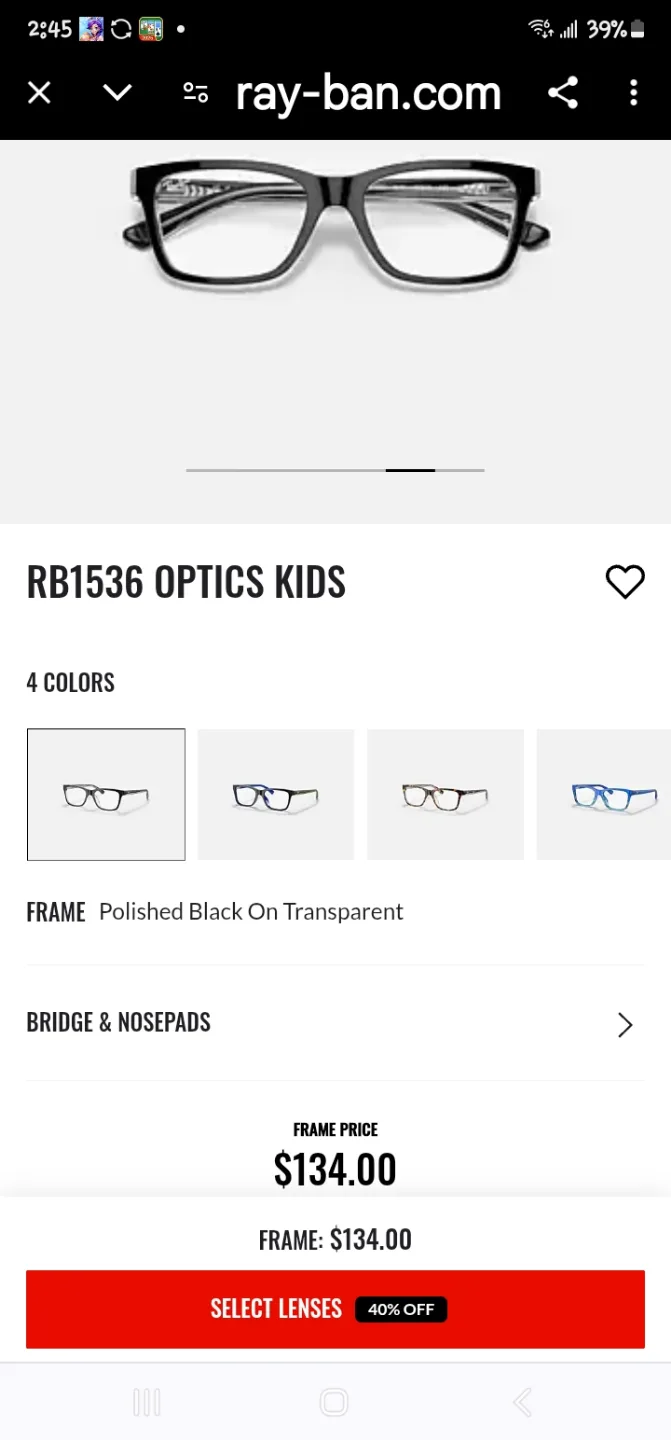671x1440 pixels.
Task: Open the Wi-Fi status indicator
Action: point(534,30)
